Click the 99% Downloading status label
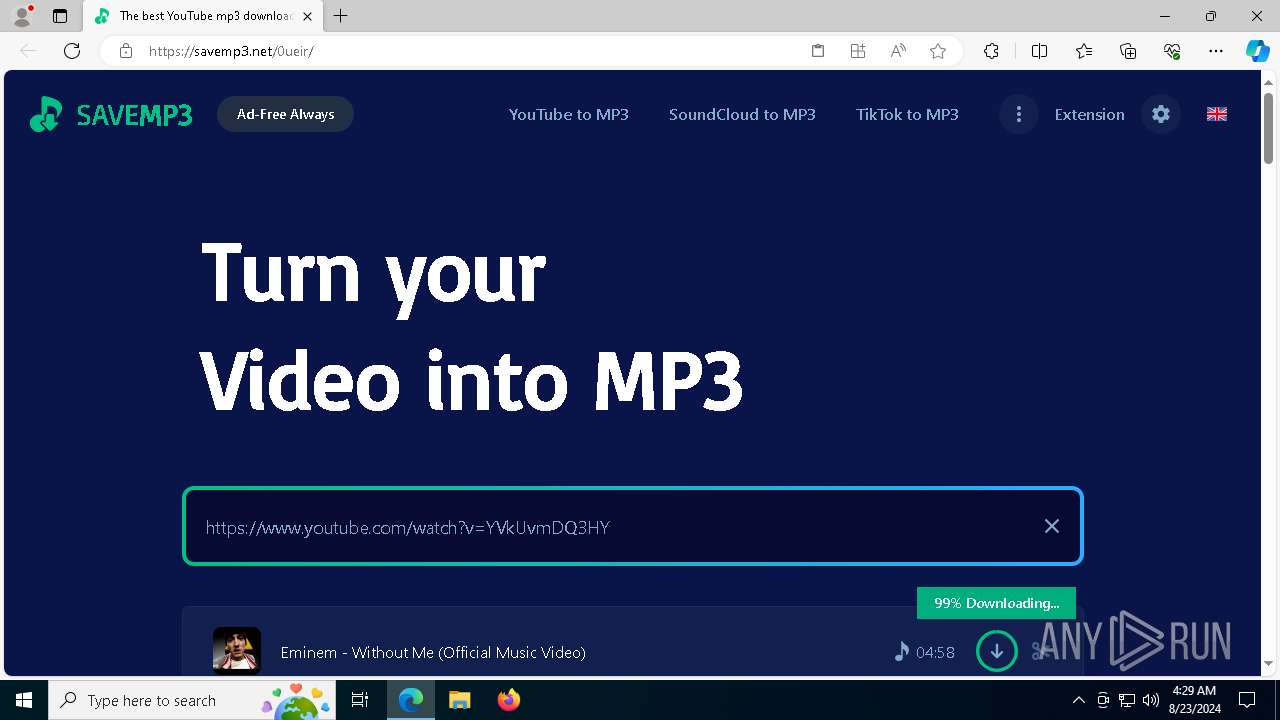The width and height of the screenshot is (1280, 720). [x=996, y=603]
